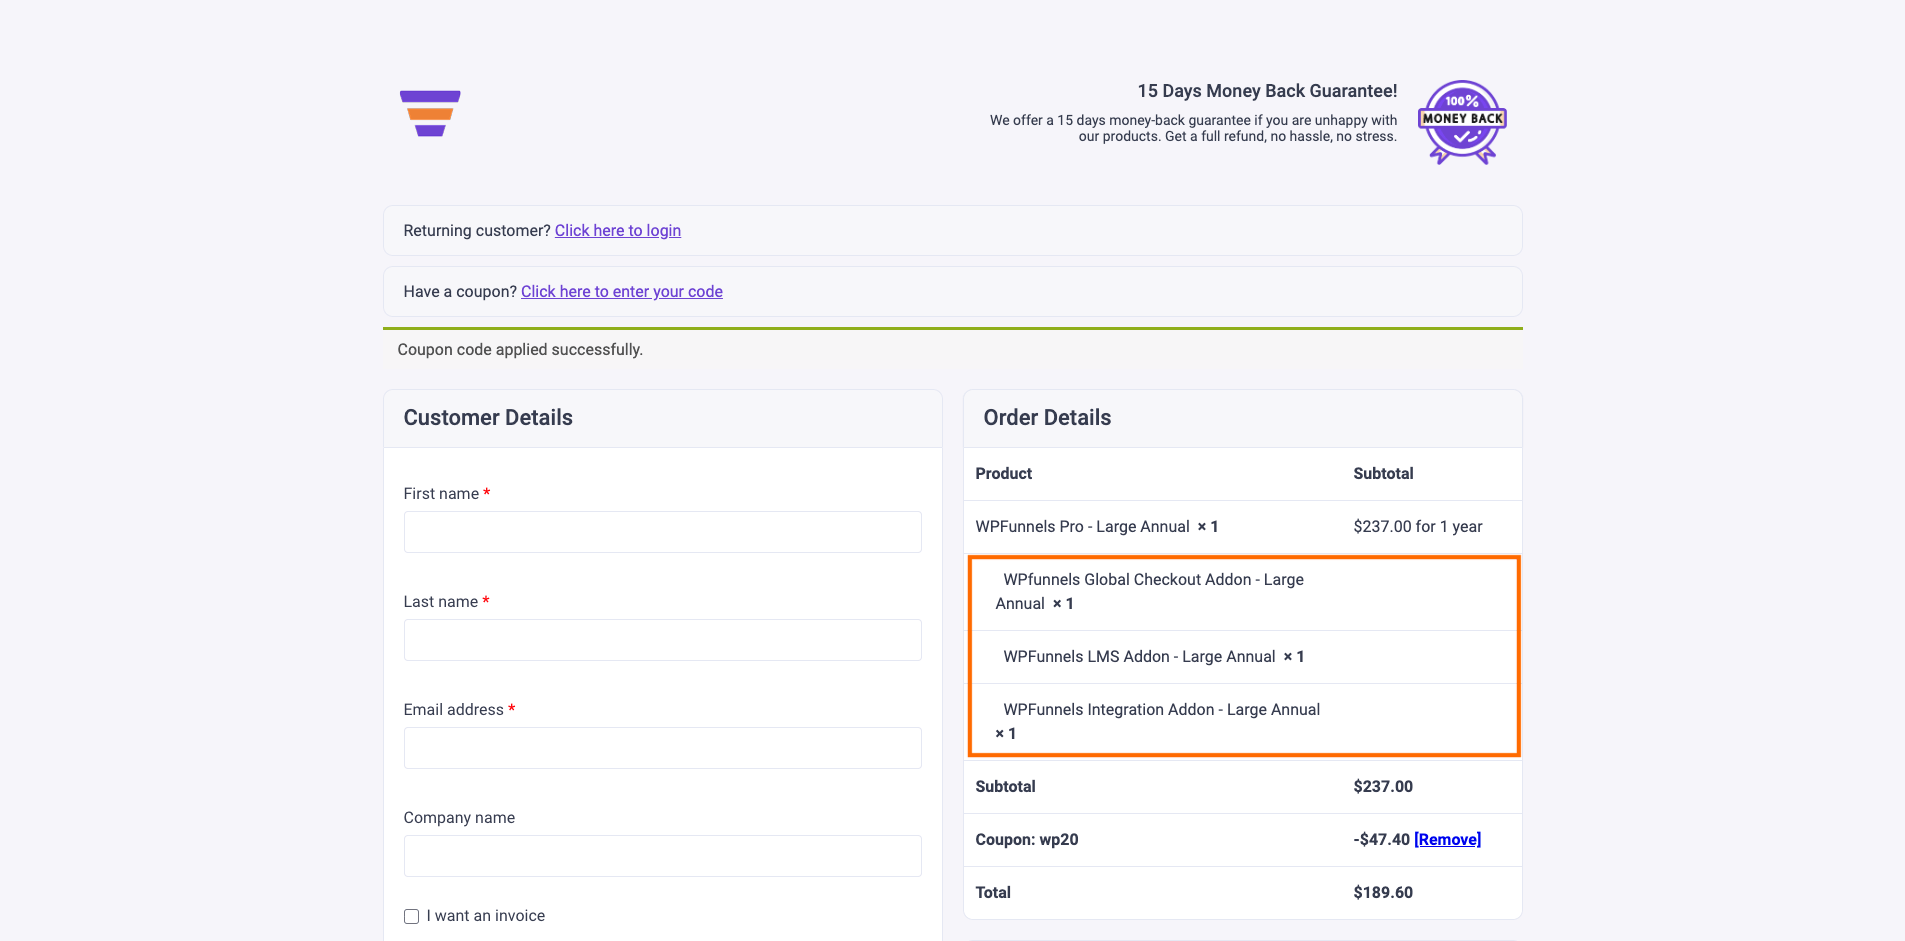Click the Subtotal row value $237.00
Image resolution: width=1905 pixels, height=941 pixels.
1383,786
